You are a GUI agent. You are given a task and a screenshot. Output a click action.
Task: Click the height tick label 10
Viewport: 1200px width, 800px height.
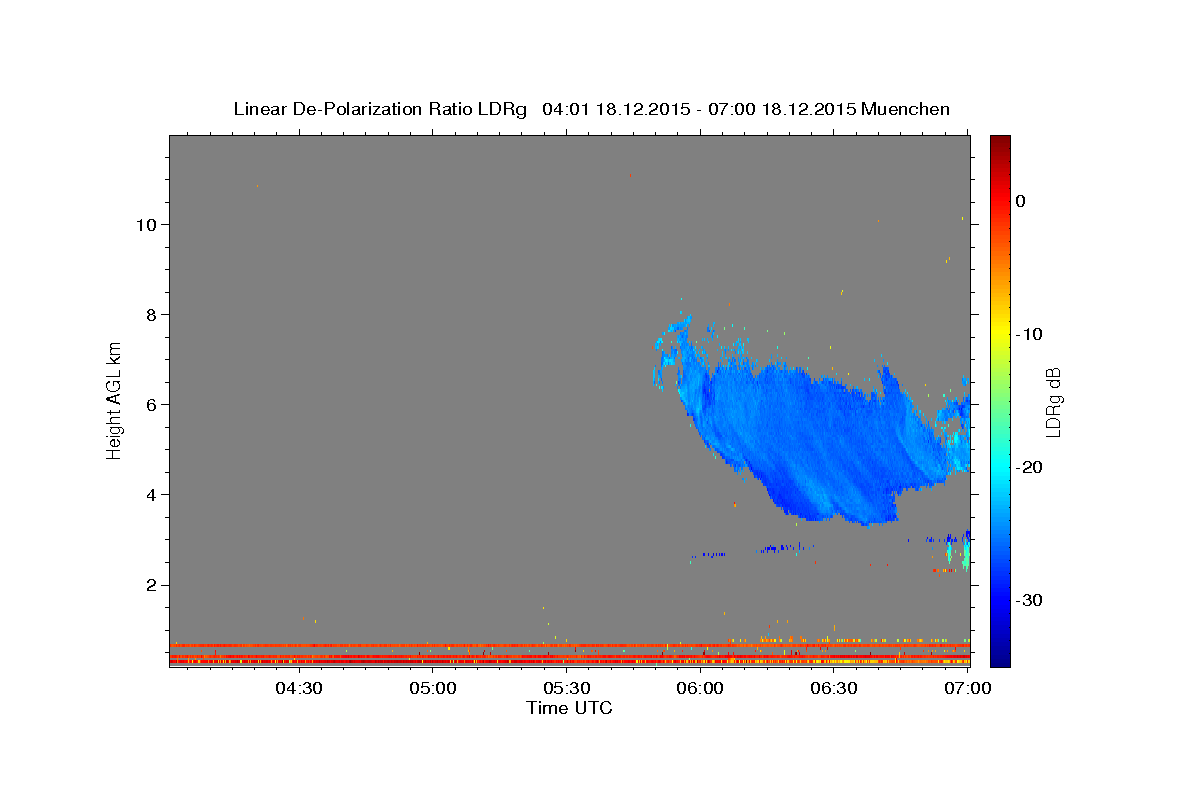pyautogui.click(x=147, y=224)
